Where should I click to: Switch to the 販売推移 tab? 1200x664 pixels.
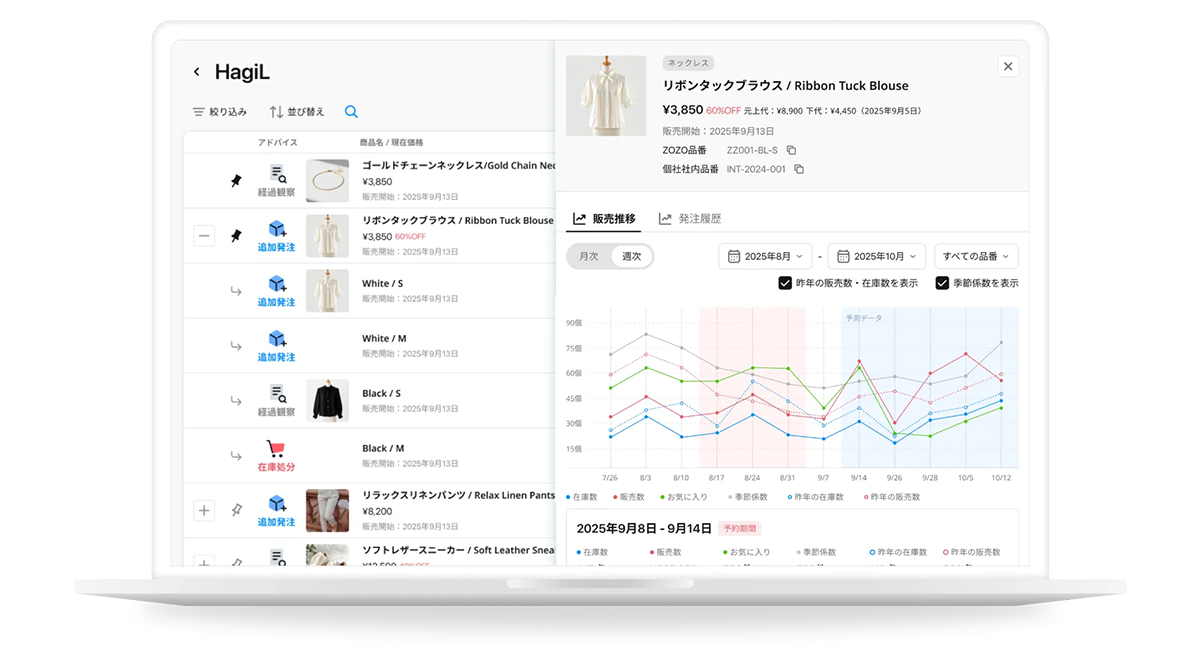tap(604, 218)
